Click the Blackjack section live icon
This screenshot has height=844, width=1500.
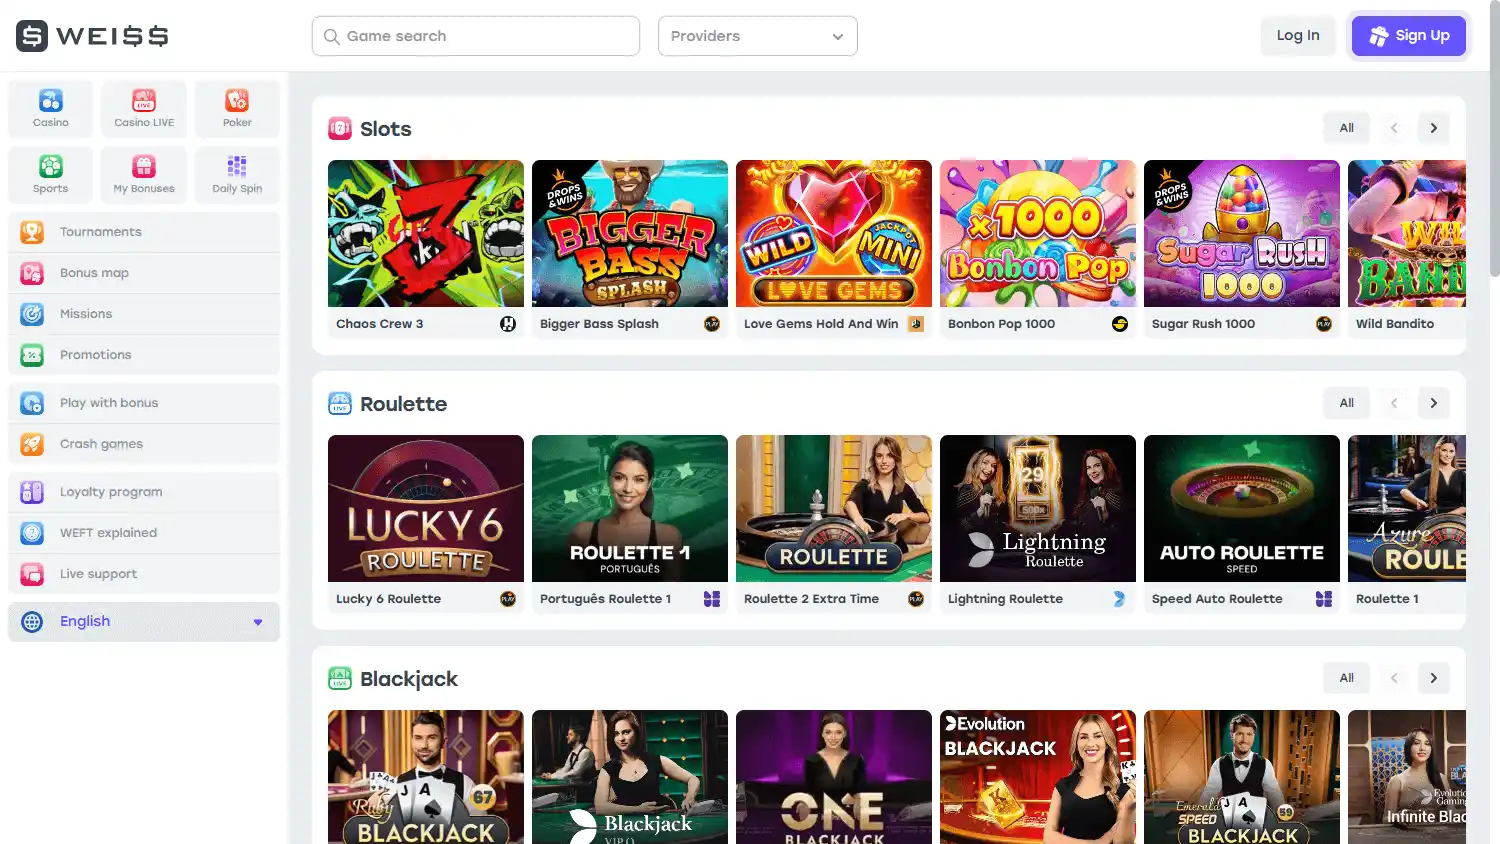[x=340, y=678]
